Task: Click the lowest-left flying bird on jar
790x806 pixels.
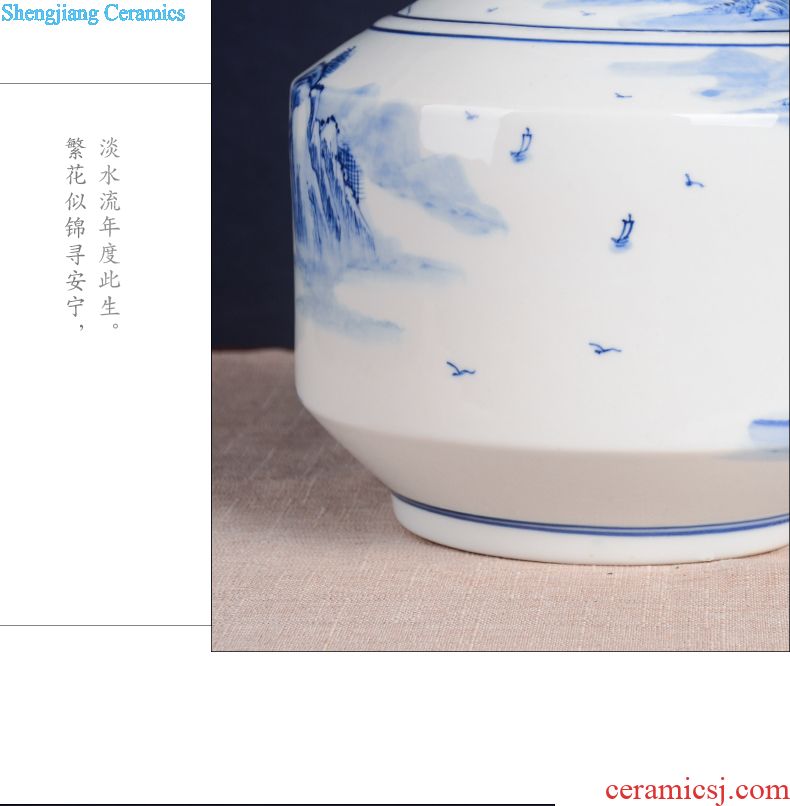Action: tap(461, 369)
